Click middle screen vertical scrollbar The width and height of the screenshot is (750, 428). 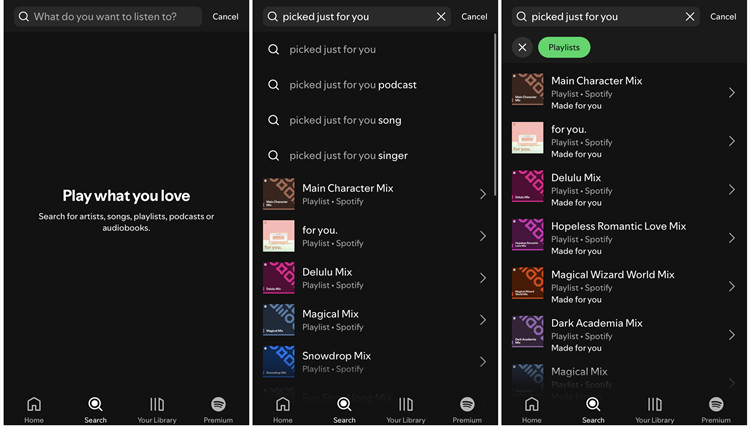pos(495,115)
